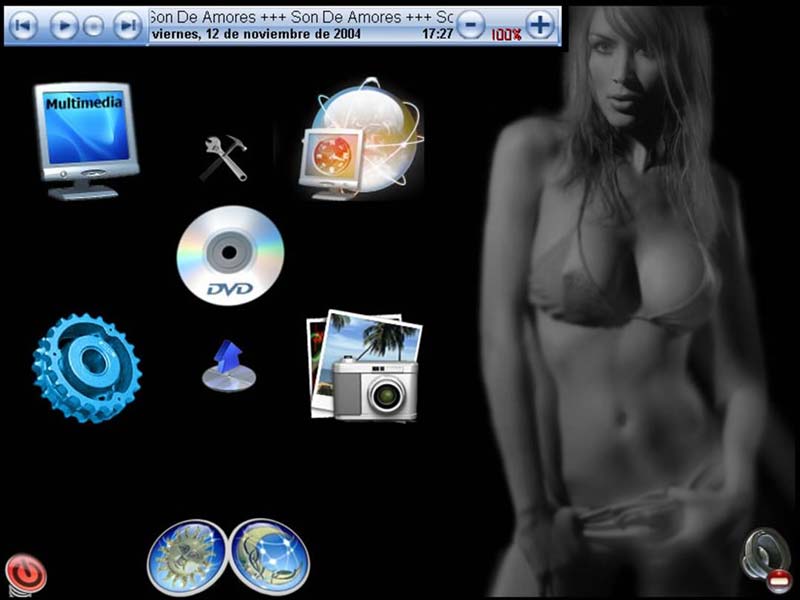Click the 100% volume readout

[x=506, y=35]
